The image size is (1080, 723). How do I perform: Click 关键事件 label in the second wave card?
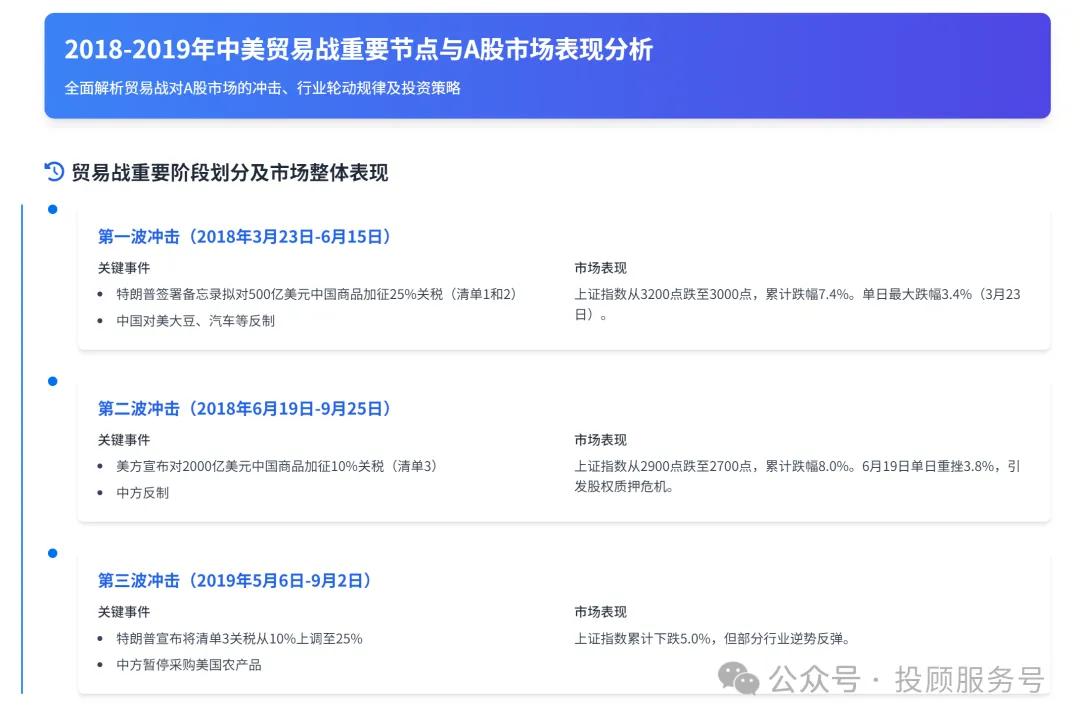[x=124, y=440]
